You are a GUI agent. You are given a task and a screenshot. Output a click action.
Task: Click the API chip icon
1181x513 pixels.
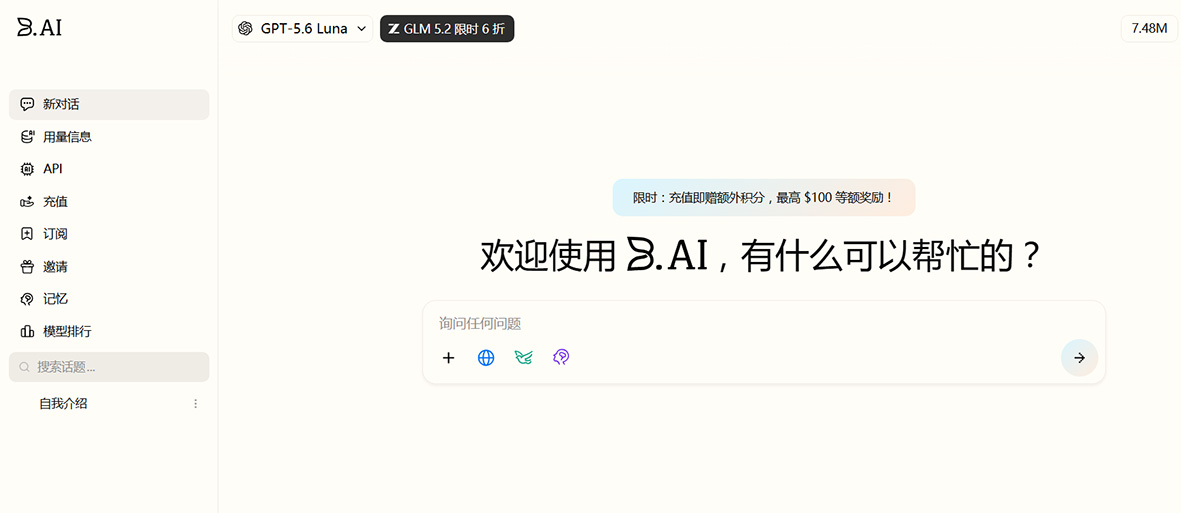(x=27, y=169)
